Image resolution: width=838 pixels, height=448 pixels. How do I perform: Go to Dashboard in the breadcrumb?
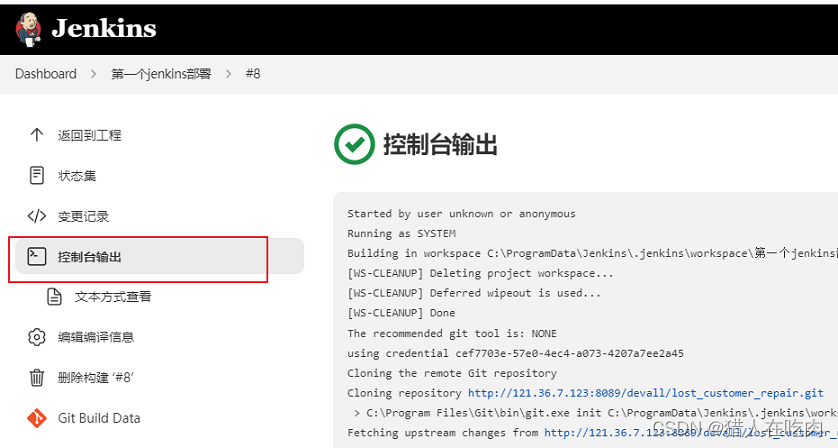click(46, 74)
